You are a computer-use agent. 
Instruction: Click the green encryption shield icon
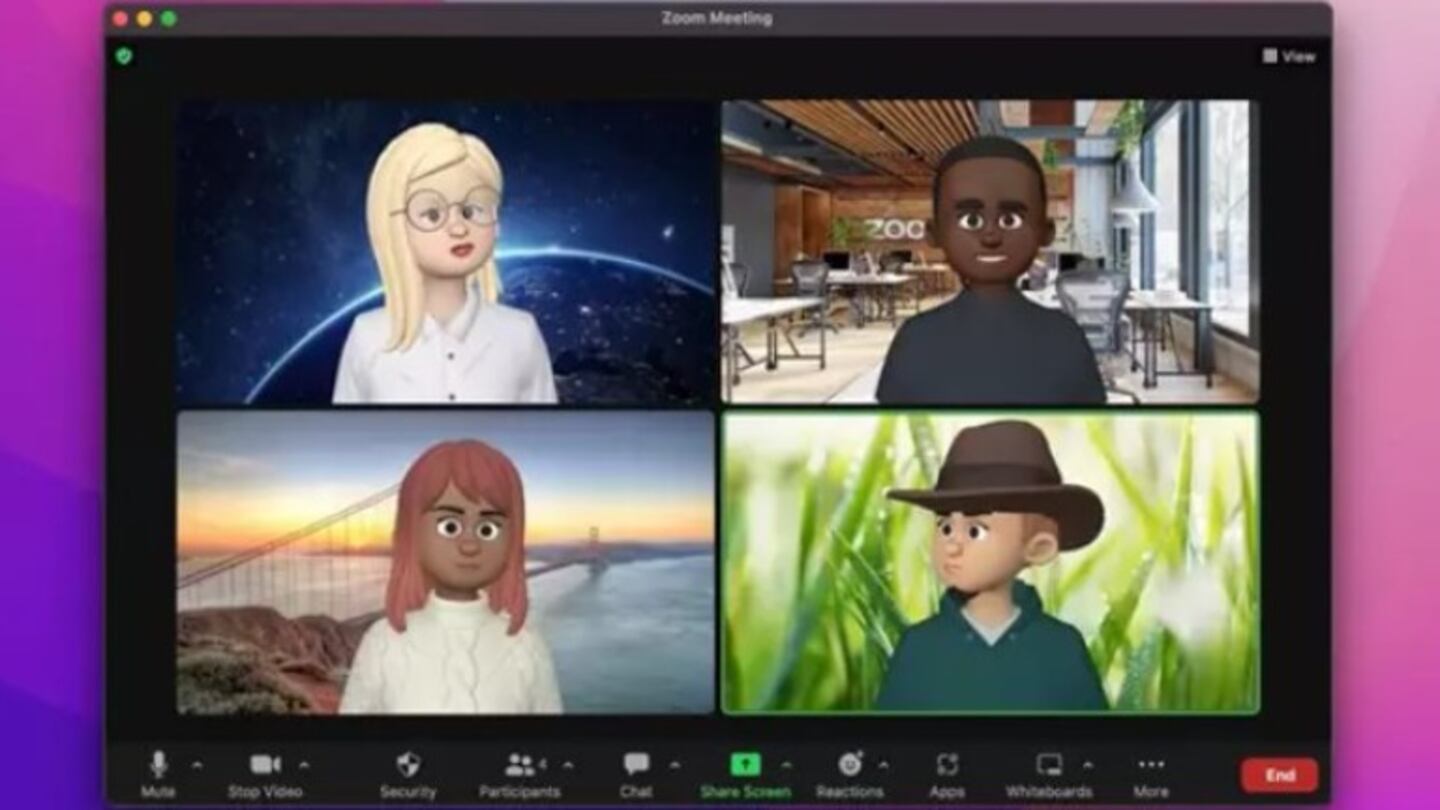[x=124, y=56]
